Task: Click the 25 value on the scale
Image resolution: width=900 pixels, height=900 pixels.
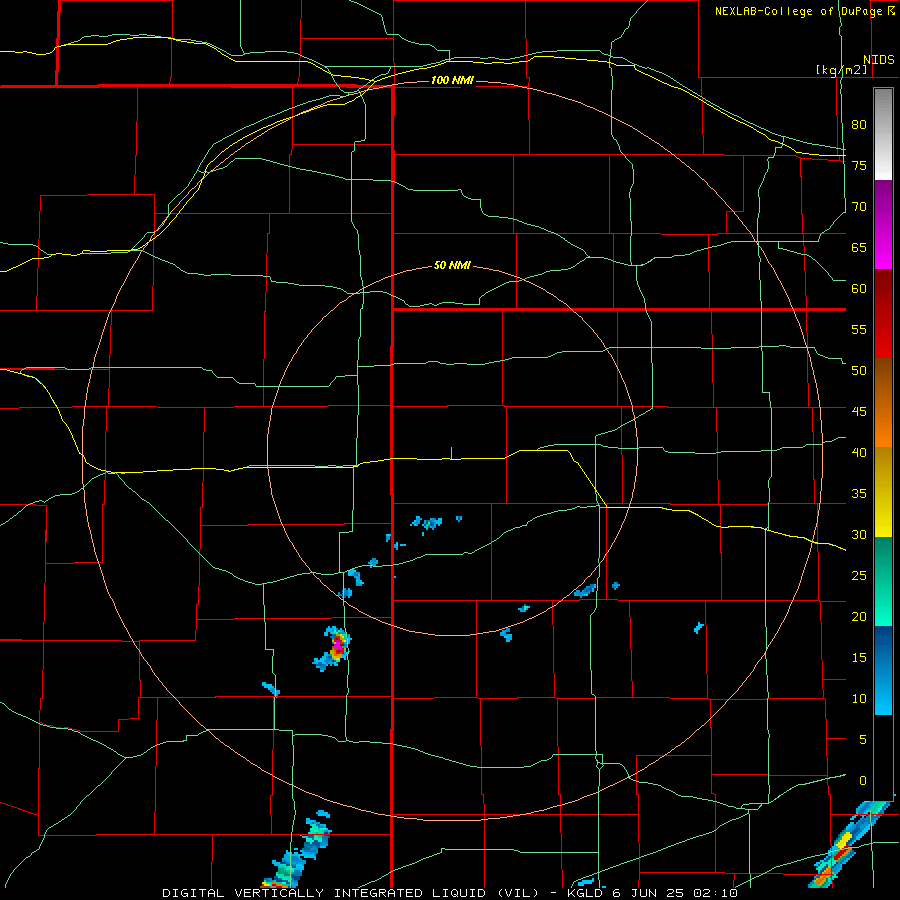Action: tap(859, 576)
